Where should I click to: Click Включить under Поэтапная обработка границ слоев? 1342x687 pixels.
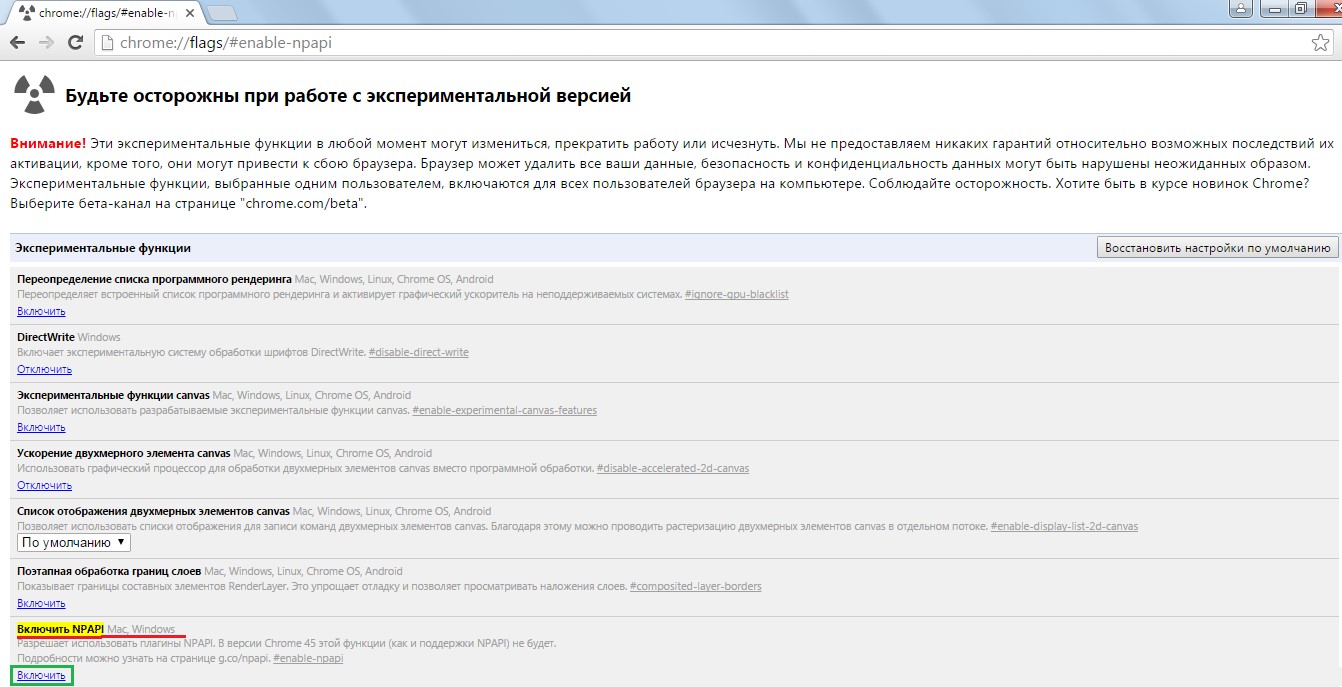coord(41,603)
